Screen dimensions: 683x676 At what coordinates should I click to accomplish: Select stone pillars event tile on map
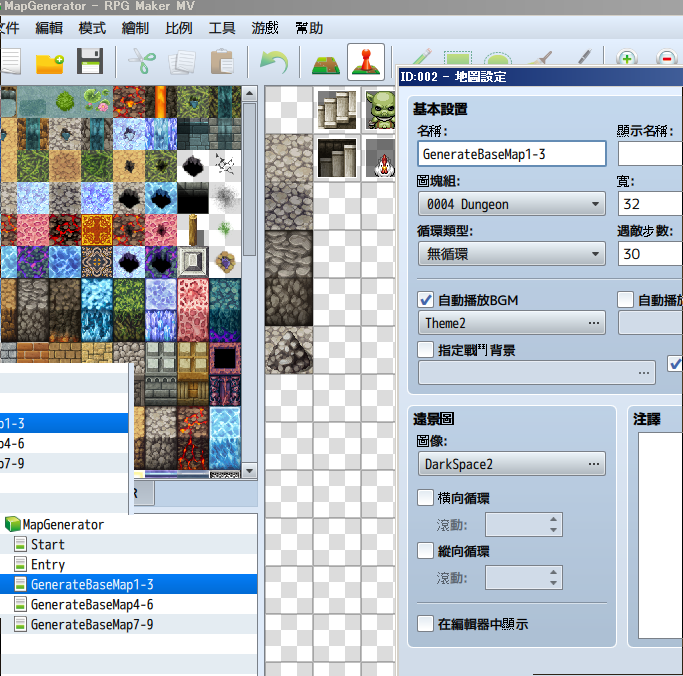337,110
